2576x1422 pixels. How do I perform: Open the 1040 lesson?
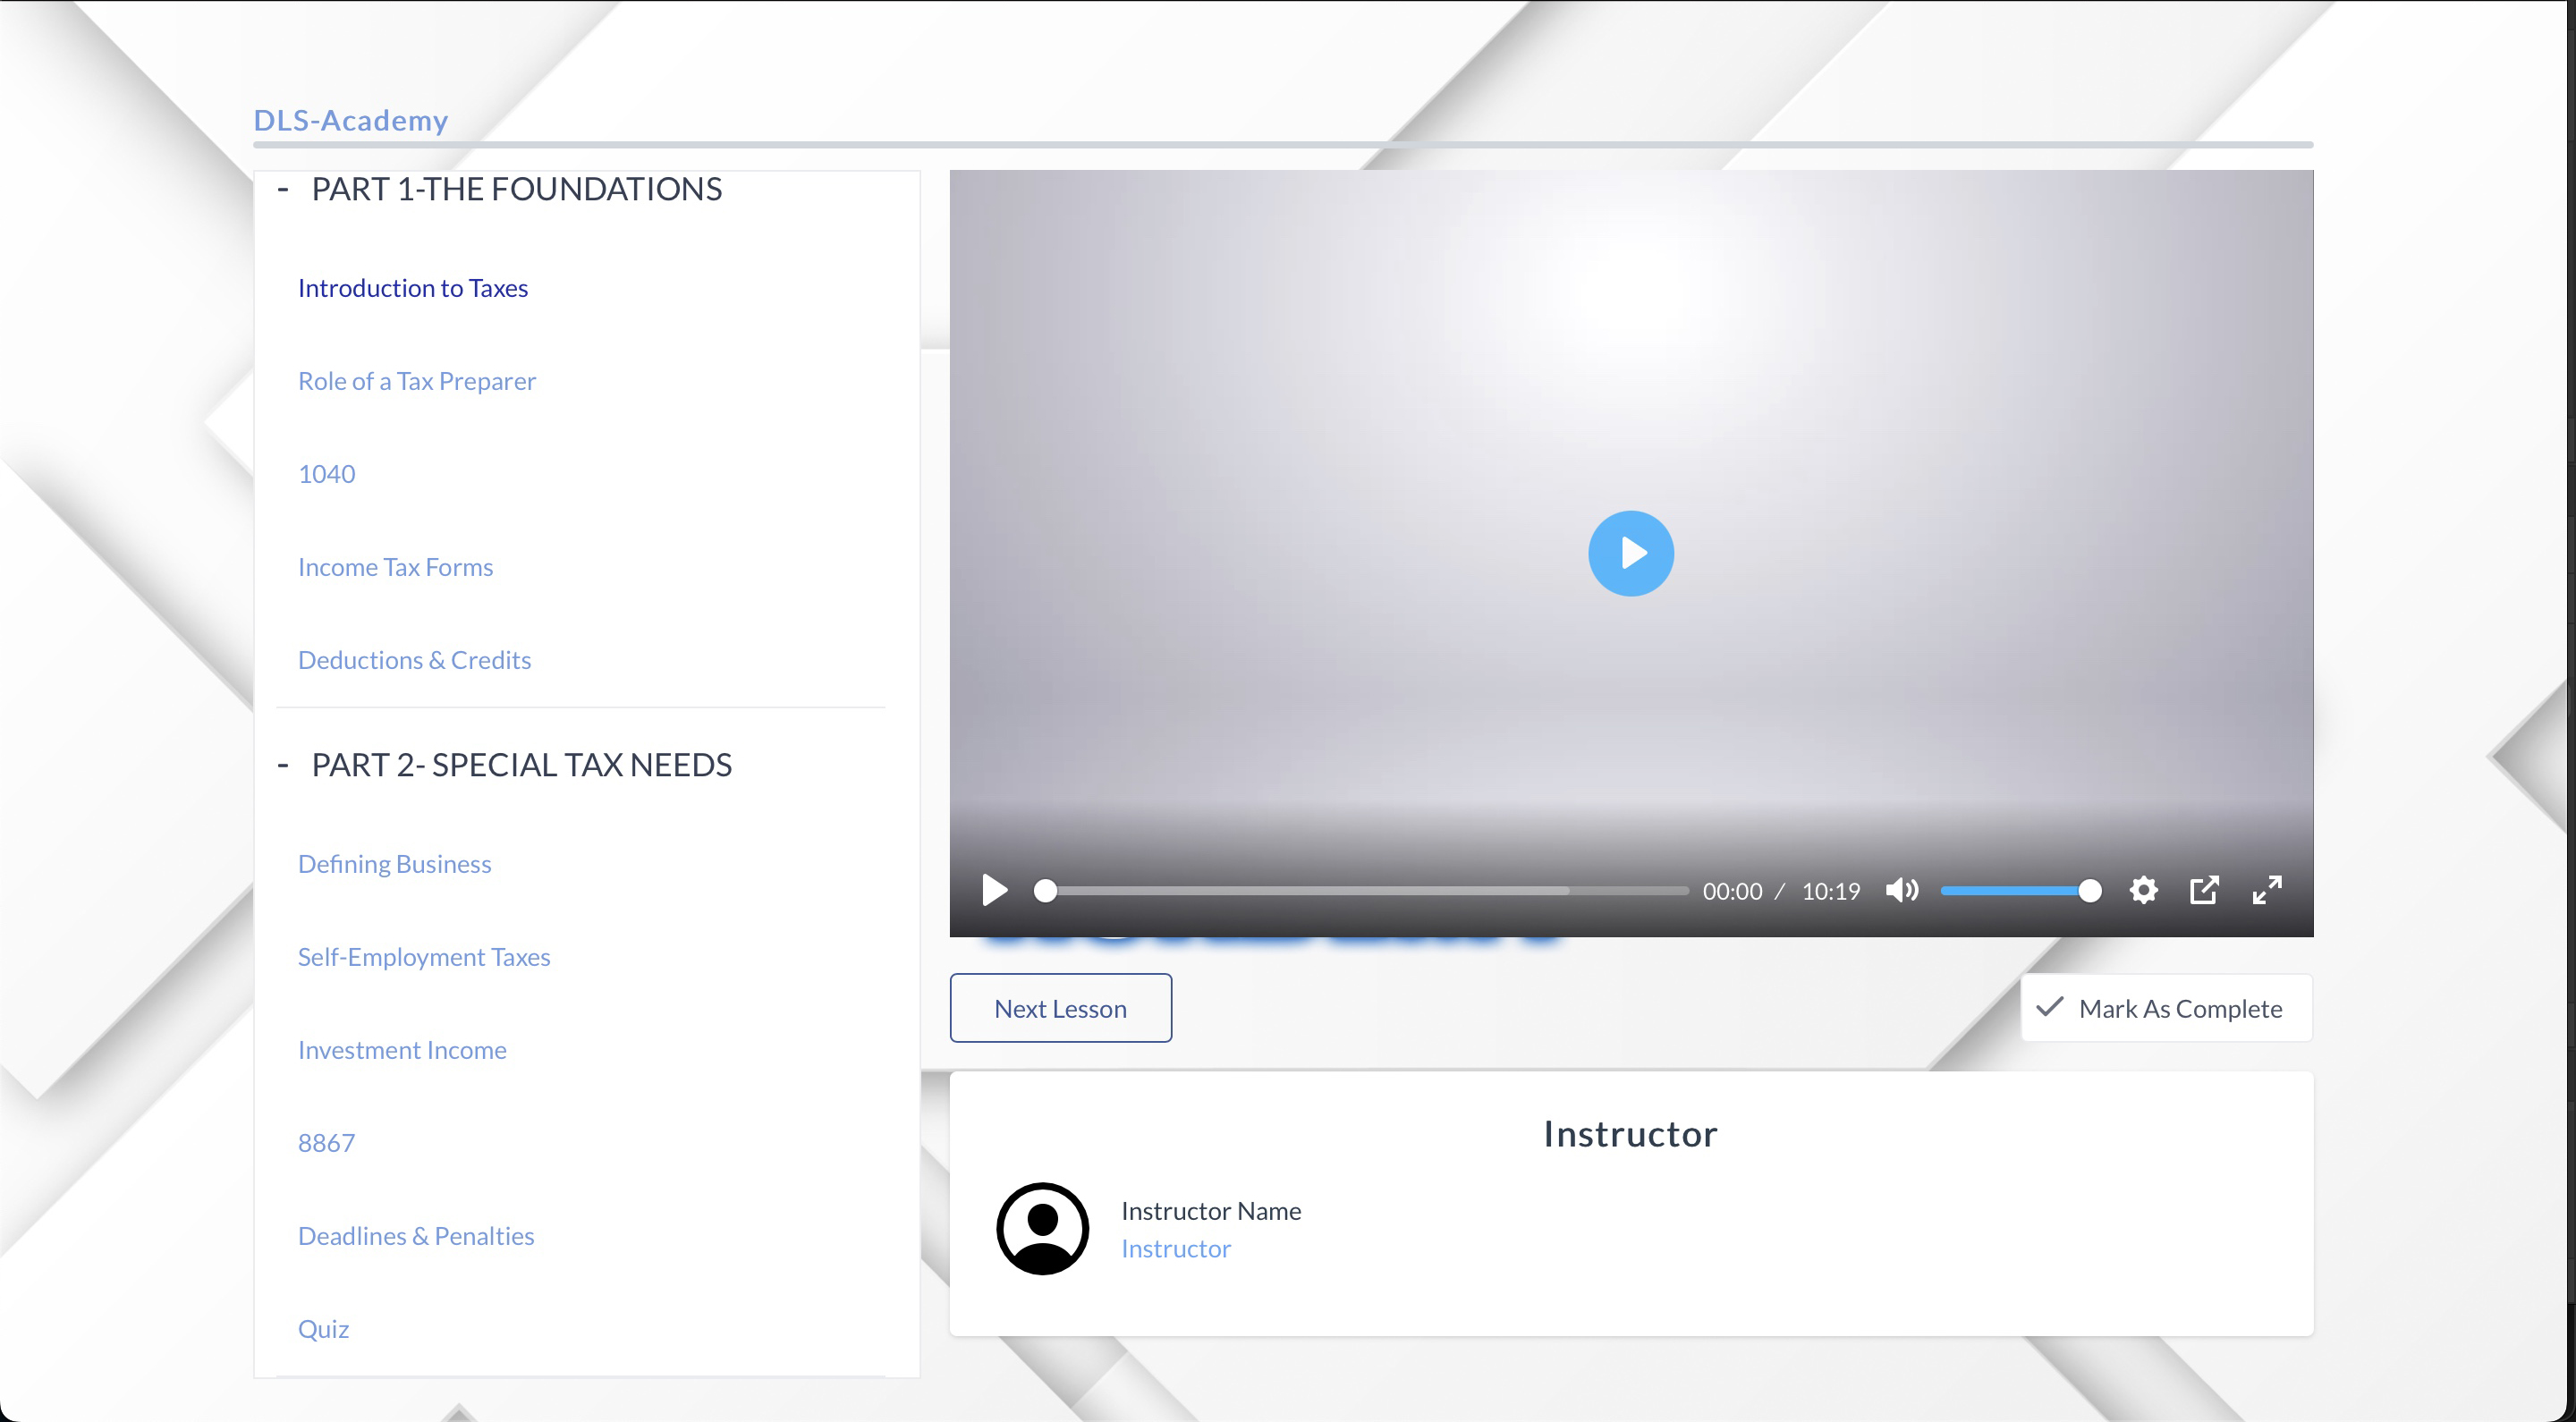tap(326, 474)
